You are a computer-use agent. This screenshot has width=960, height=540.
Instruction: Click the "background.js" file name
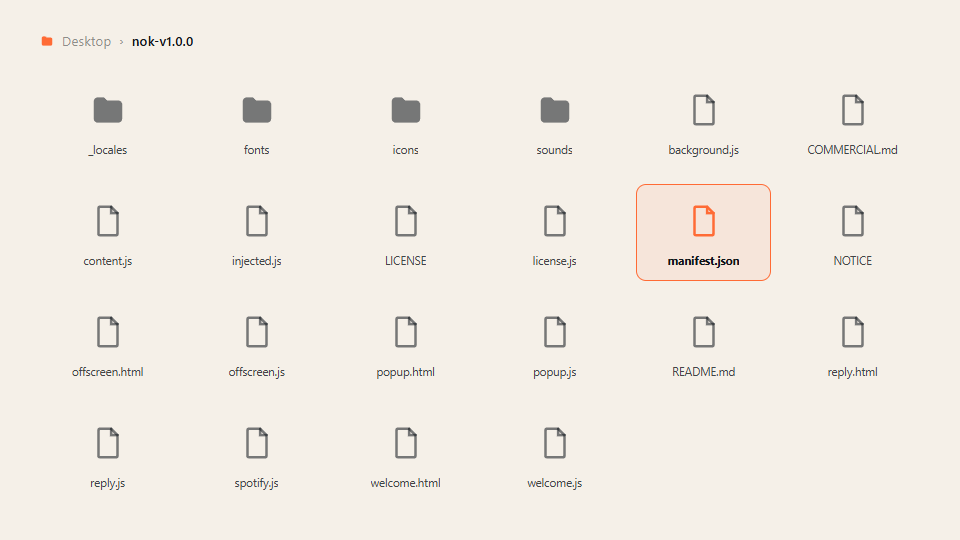click(703, 150)
